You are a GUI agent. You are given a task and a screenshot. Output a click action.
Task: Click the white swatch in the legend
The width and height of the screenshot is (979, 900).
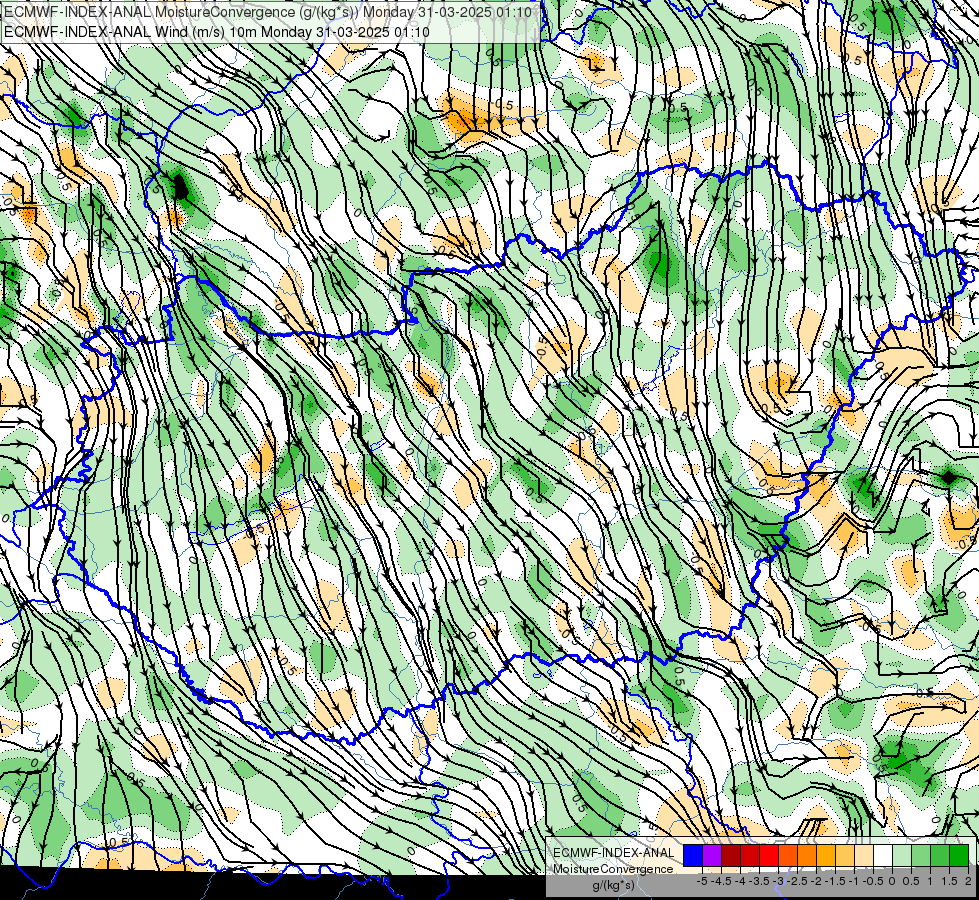point(883,856)
